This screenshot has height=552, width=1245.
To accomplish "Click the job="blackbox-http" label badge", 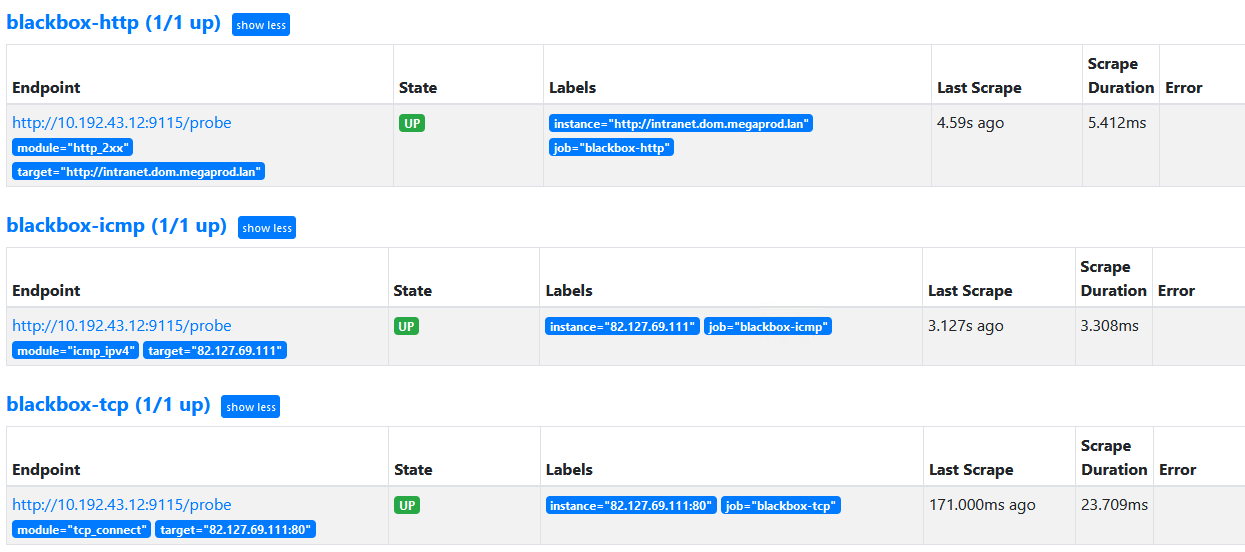I will click(x=612, y=148).
